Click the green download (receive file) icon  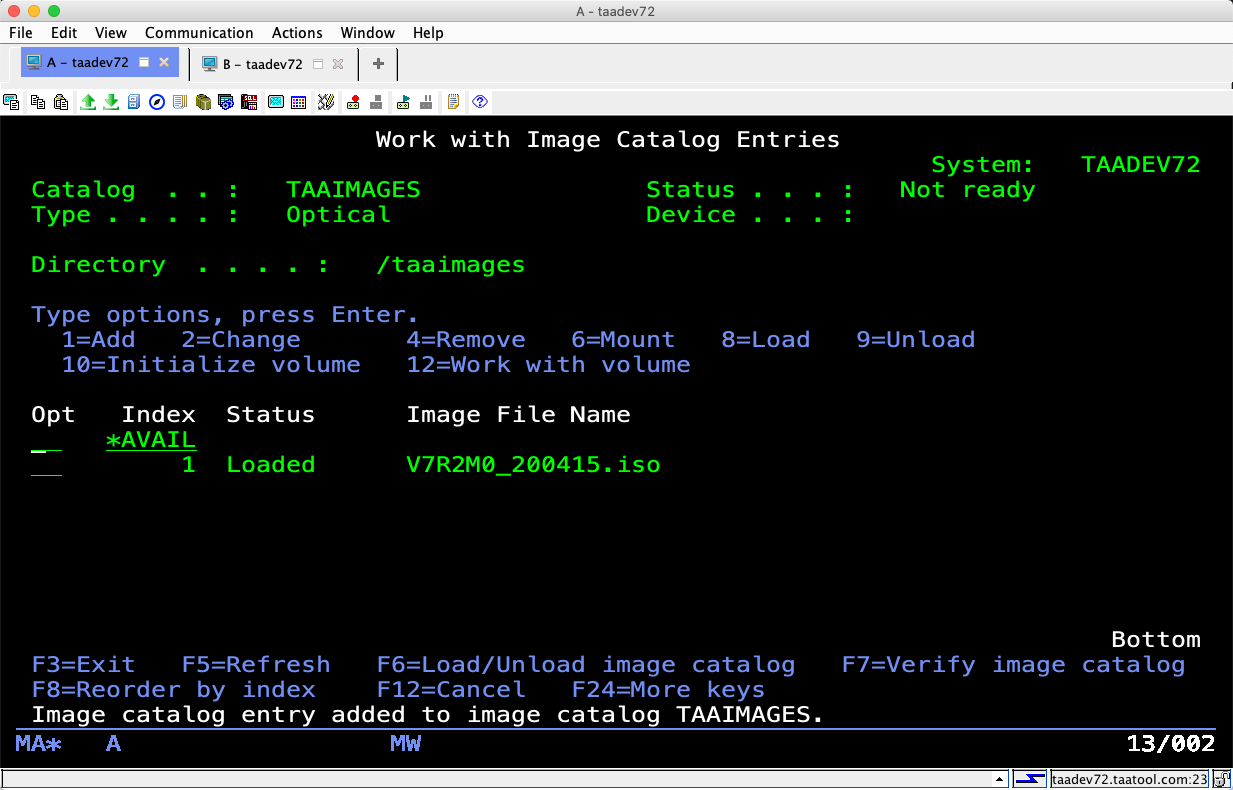click(x=111, y=101)
